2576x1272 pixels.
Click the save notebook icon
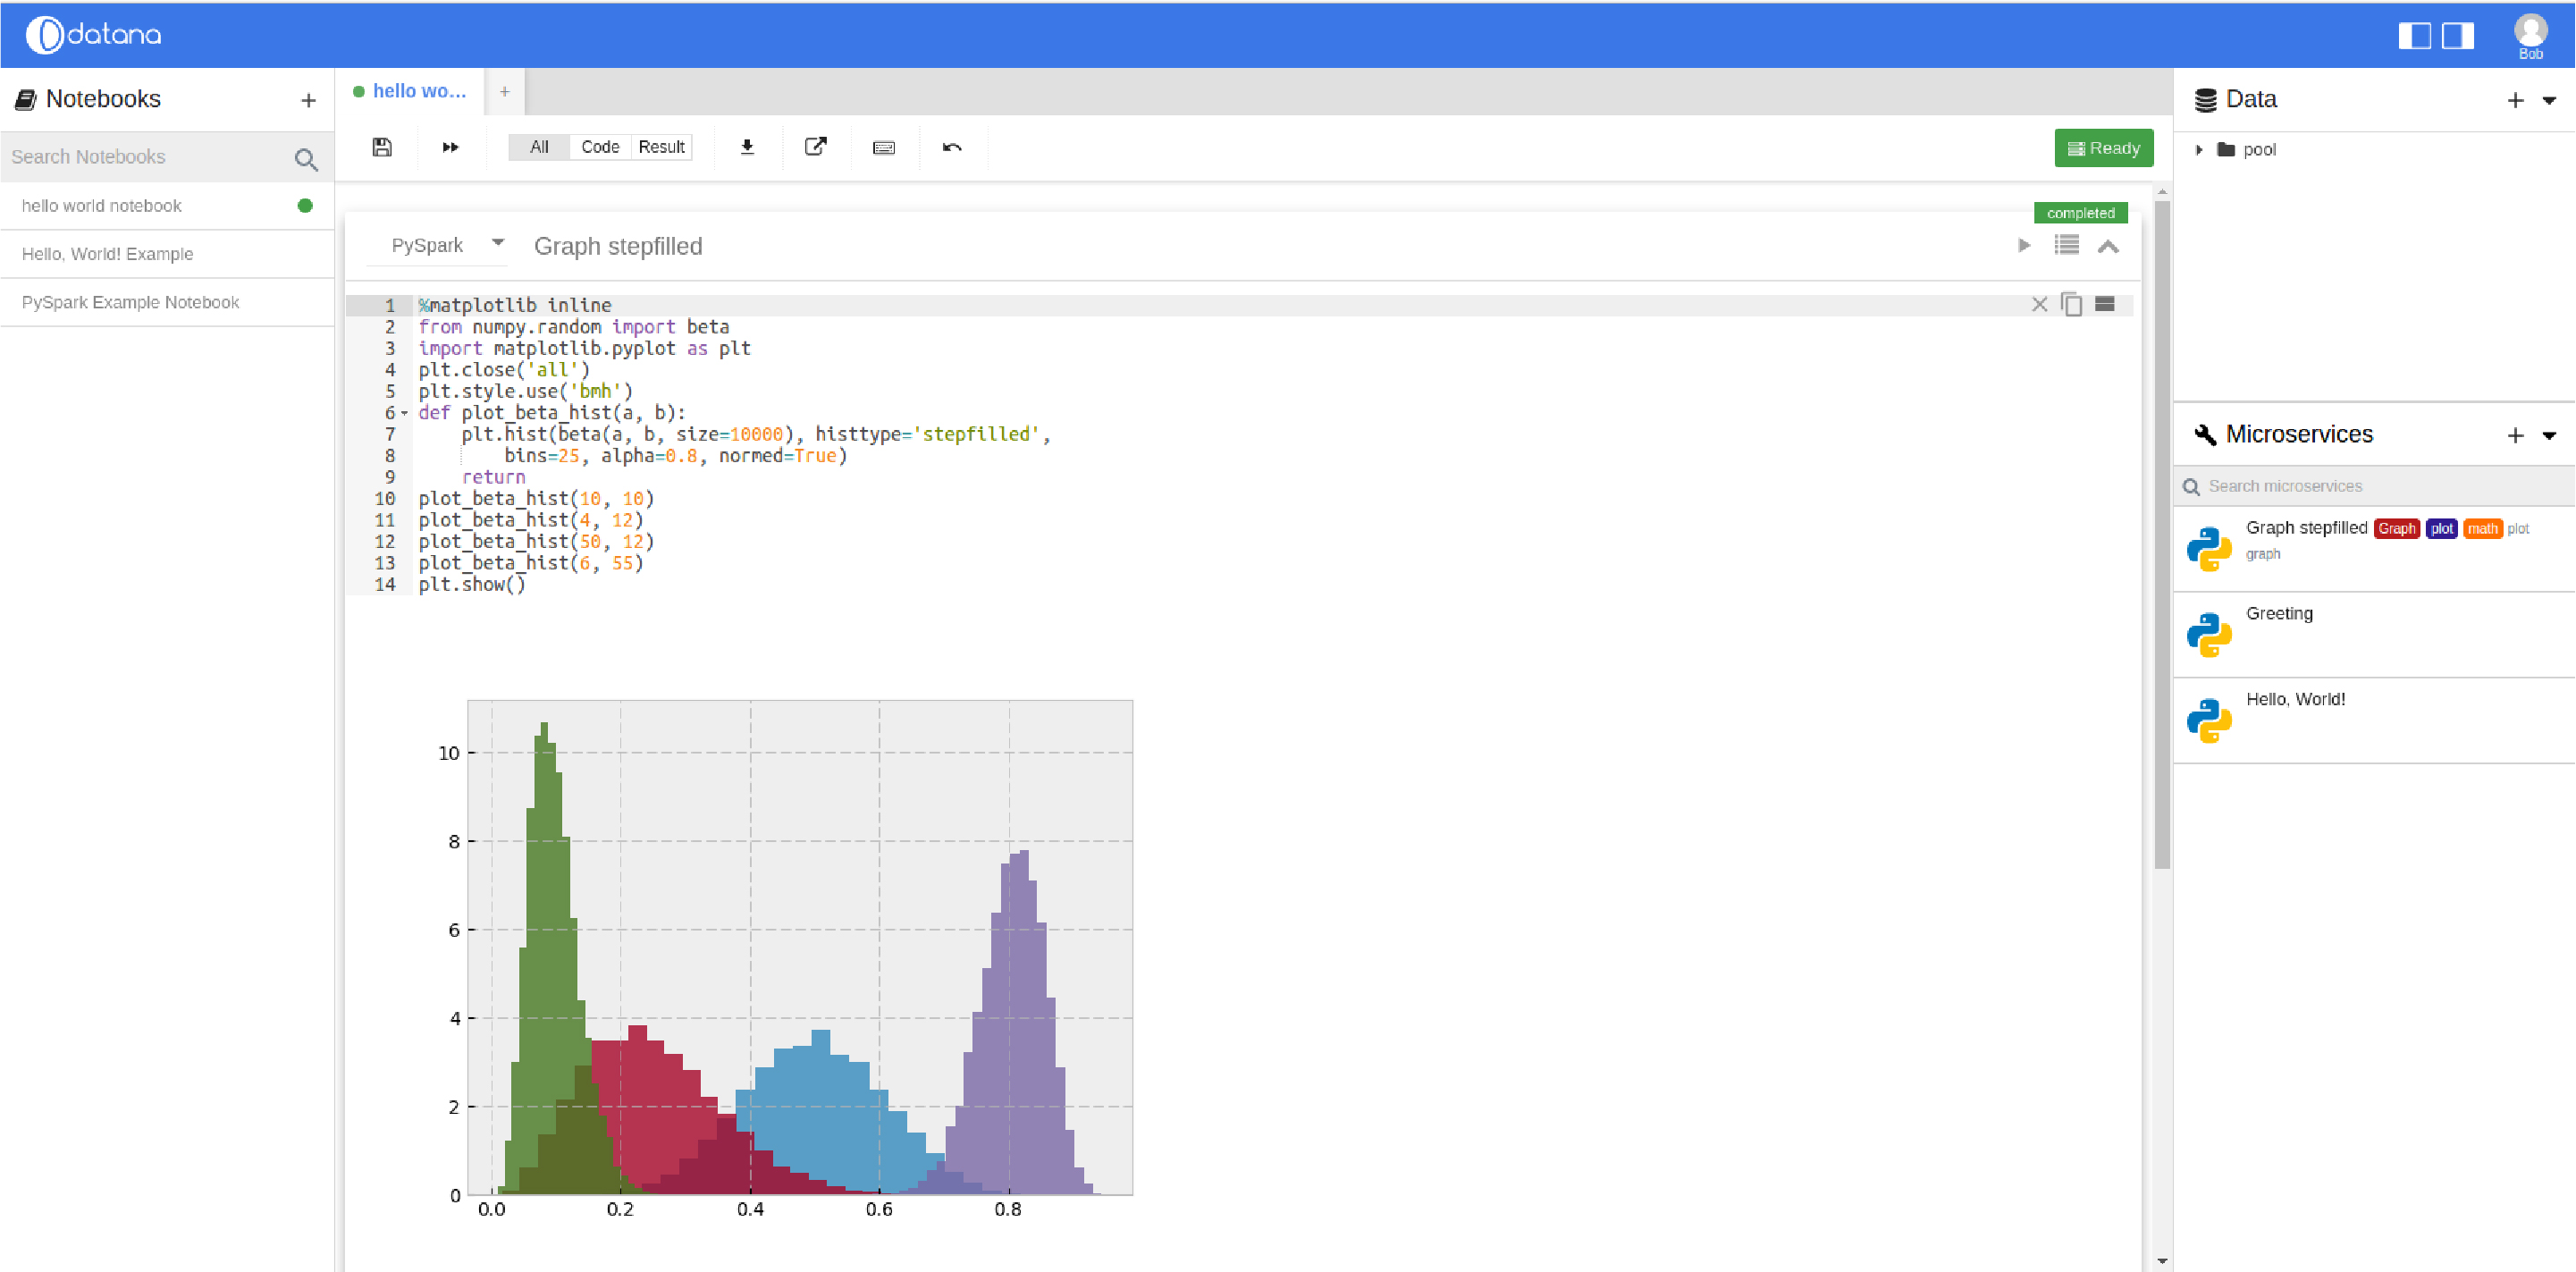pos(382,147)
